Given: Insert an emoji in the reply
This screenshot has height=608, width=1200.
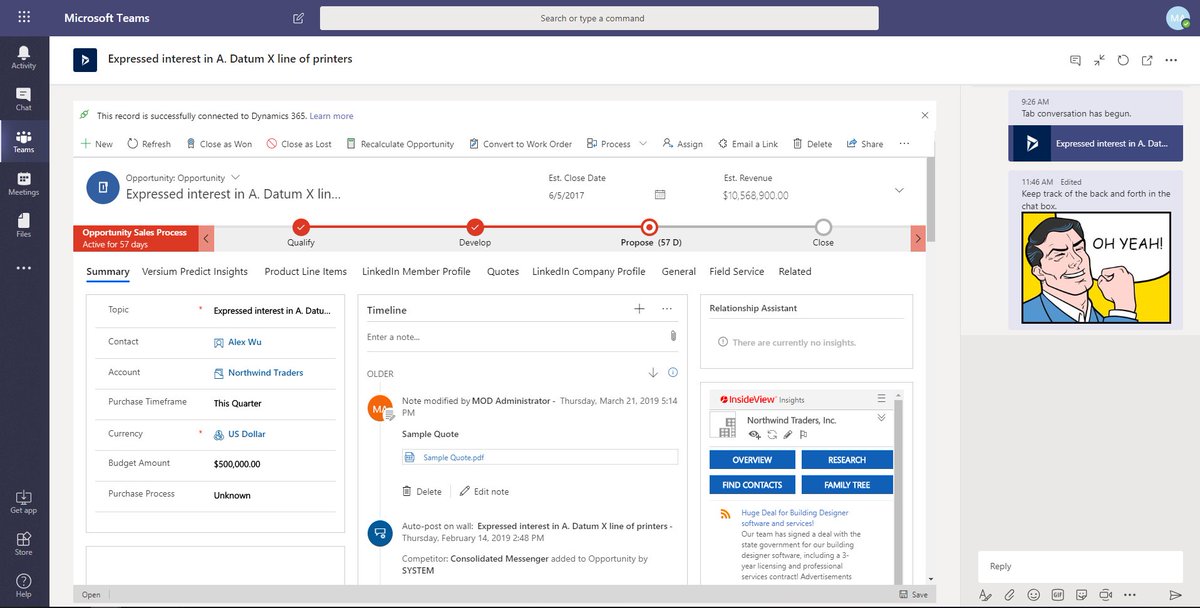Looking at the screenshot, I should 1035,594.
